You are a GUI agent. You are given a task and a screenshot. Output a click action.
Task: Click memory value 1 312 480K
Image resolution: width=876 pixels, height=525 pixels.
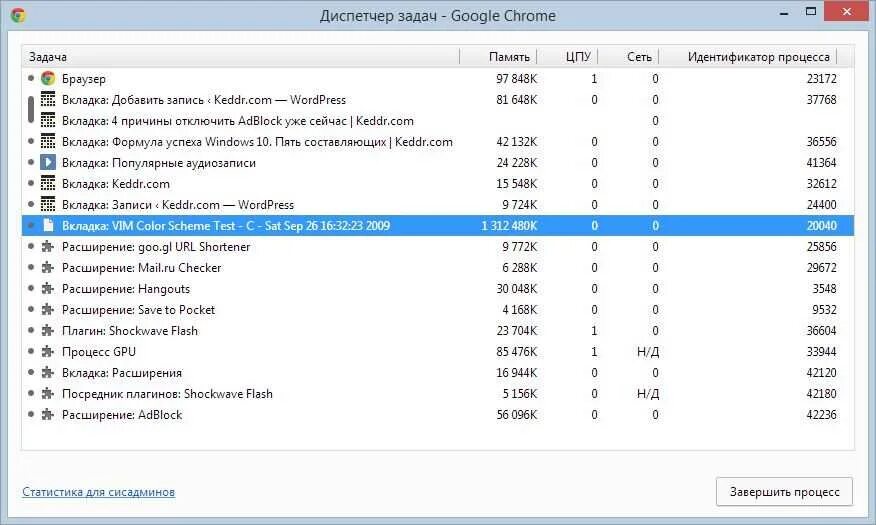point(509,226)
